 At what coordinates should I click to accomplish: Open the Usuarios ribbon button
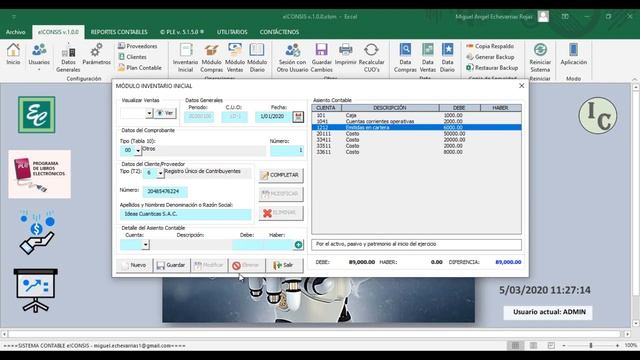pyautogui.click(x=39, y=56)
